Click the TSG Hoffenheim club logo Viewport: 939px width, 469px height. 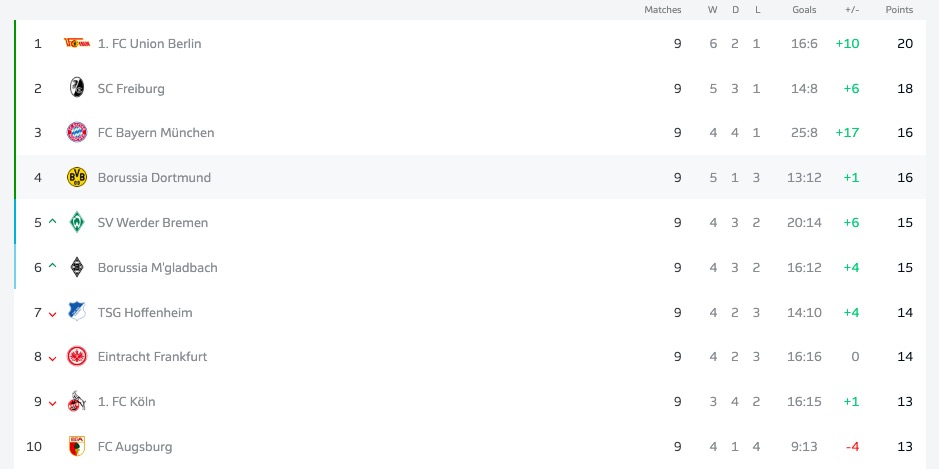tap(76, 312)
